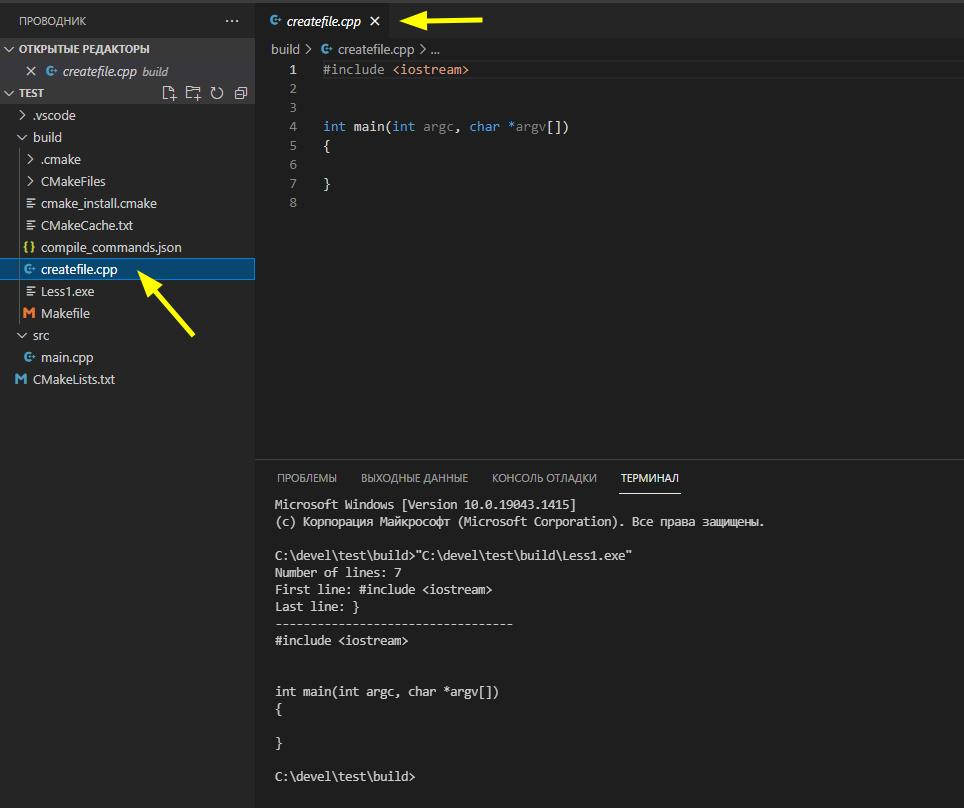Expand the .vscode folder

(54, 115)
